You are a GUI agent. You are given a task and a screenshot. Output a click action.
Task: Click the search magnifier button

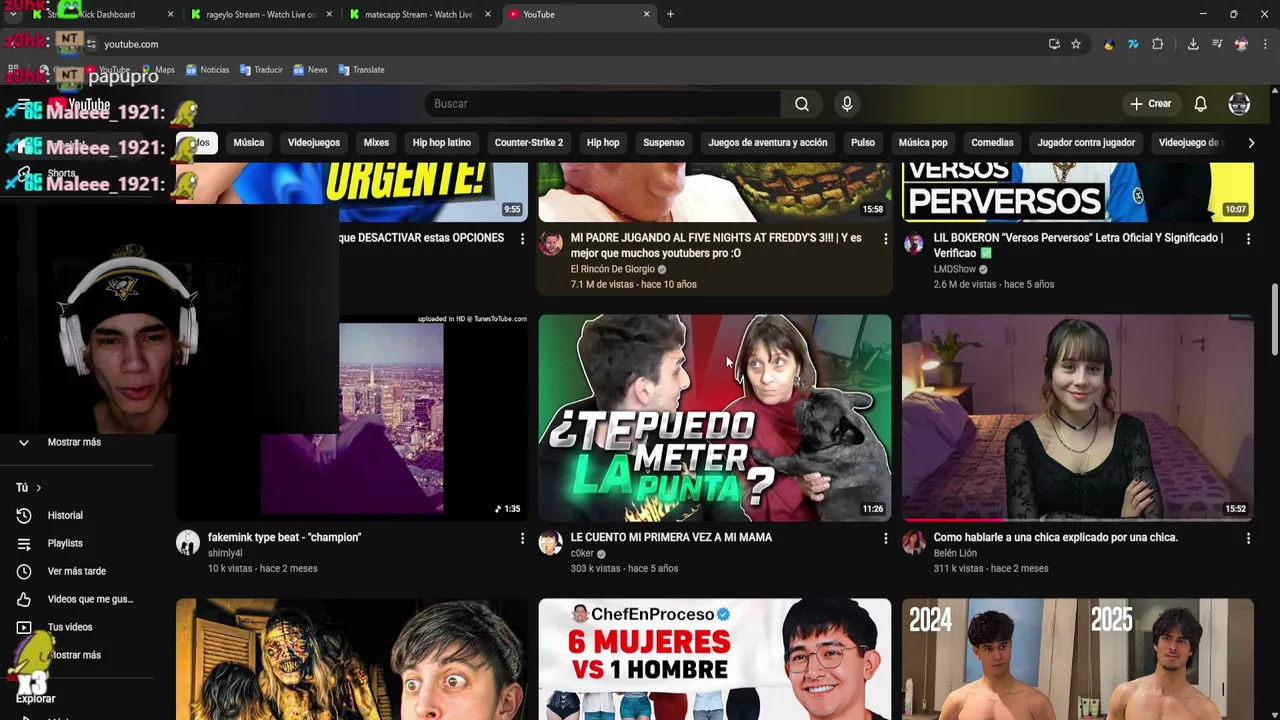(802, 104)
